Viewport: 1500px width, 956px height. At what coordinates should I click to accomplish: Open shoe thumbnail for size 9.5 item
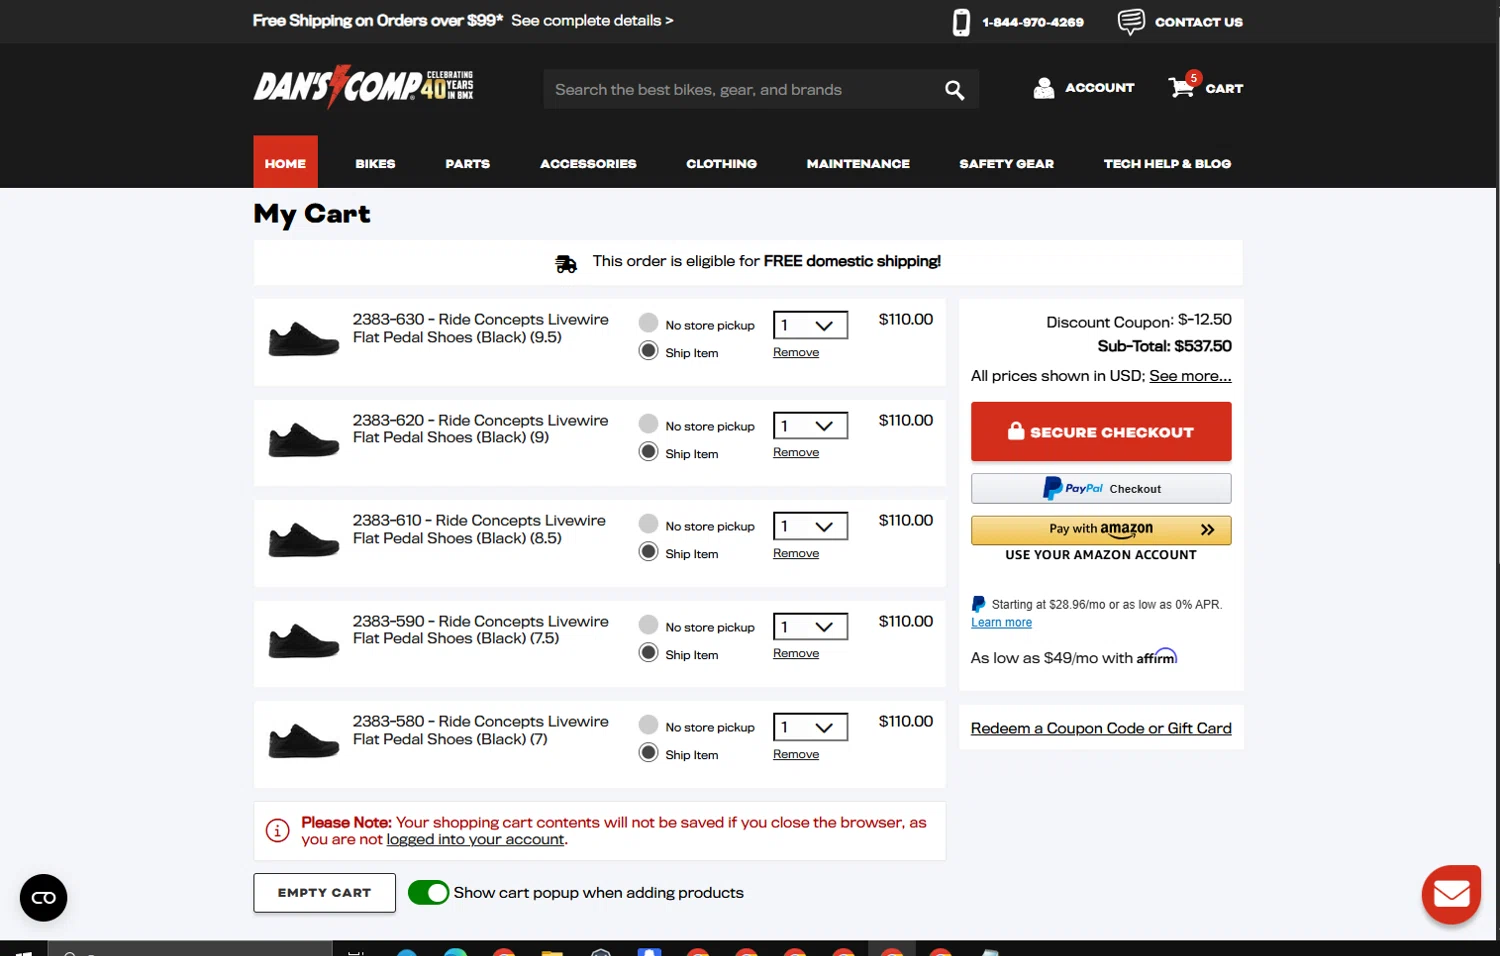304,339
